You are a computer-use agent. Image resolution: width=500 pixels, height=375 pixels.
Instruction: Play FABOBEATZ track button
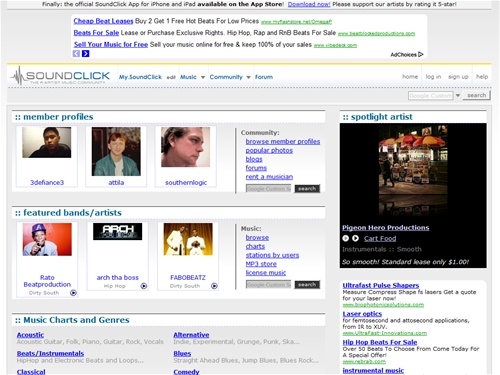(214, 286)
